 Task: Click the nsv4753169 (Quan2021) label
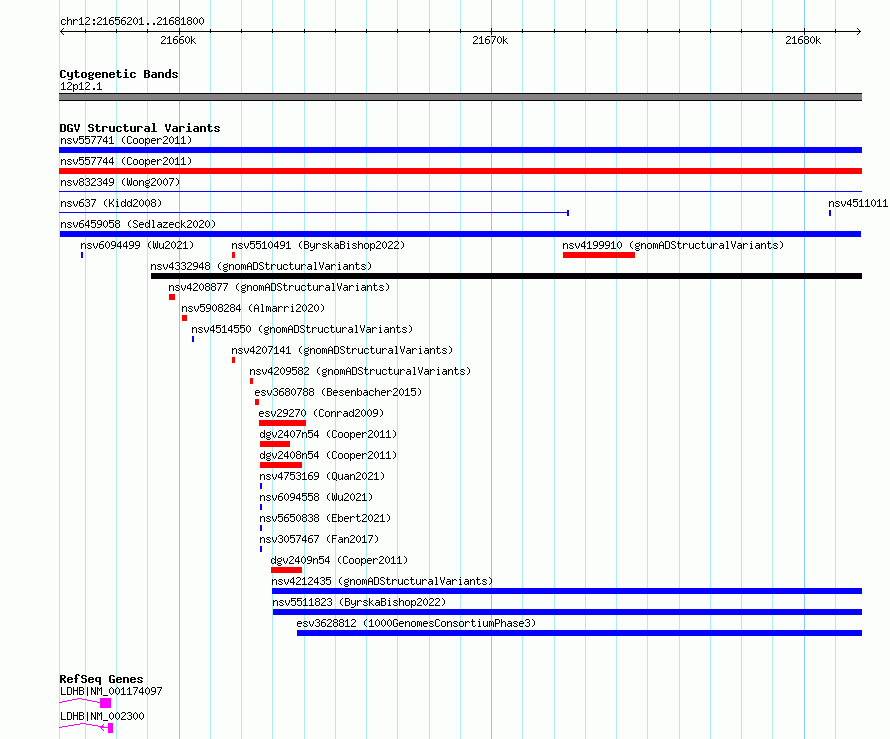(322, 476)
